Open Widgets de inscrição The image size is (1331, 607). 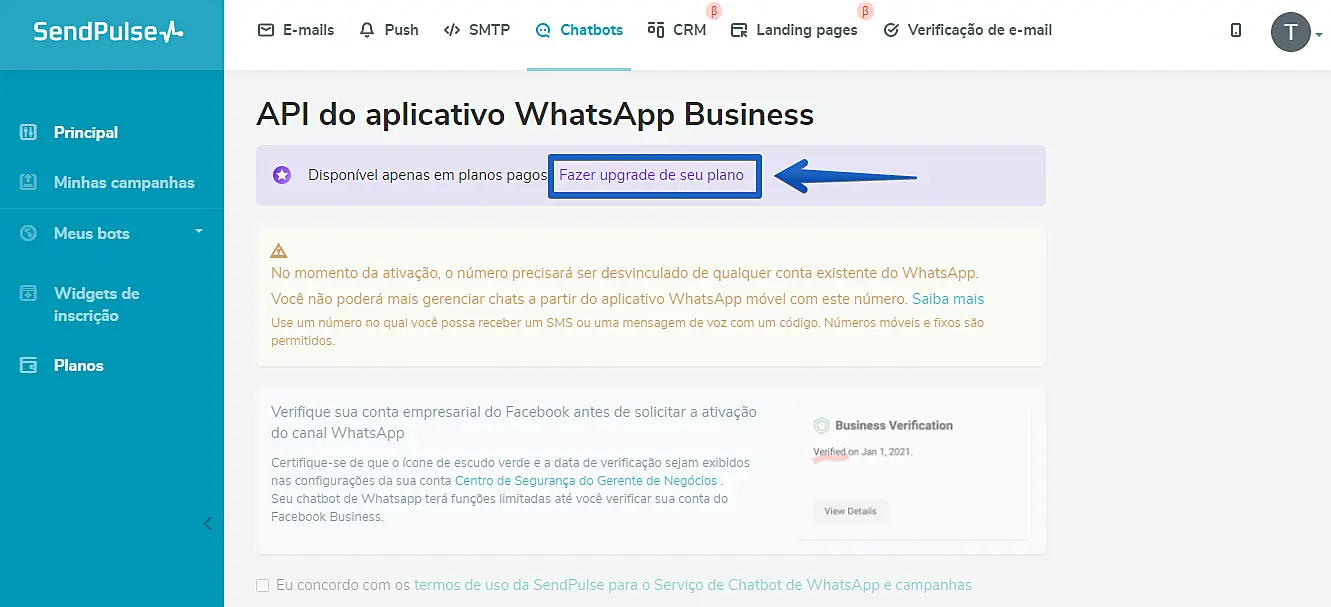coord(97,304)
